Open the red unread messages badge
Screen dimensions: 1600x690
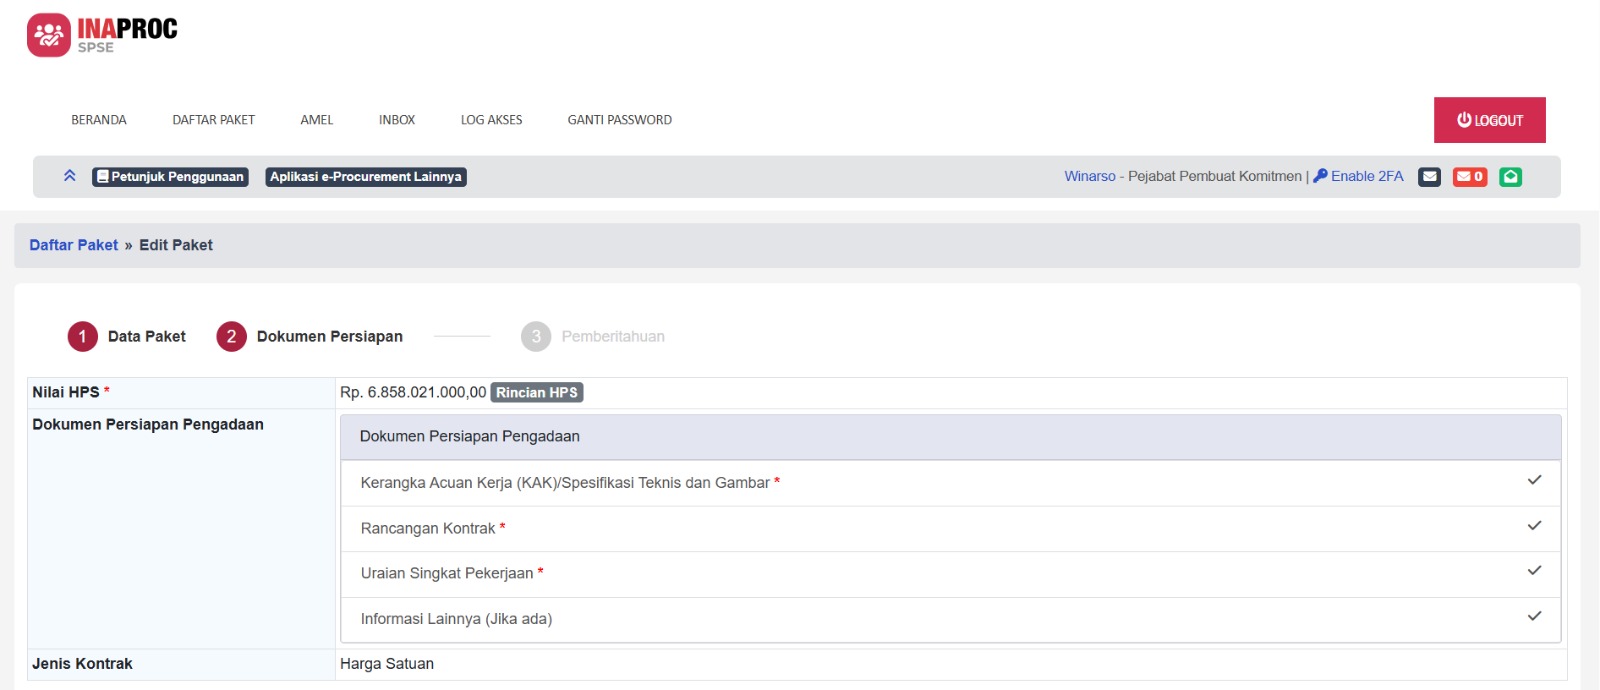tap(1469, 177)
